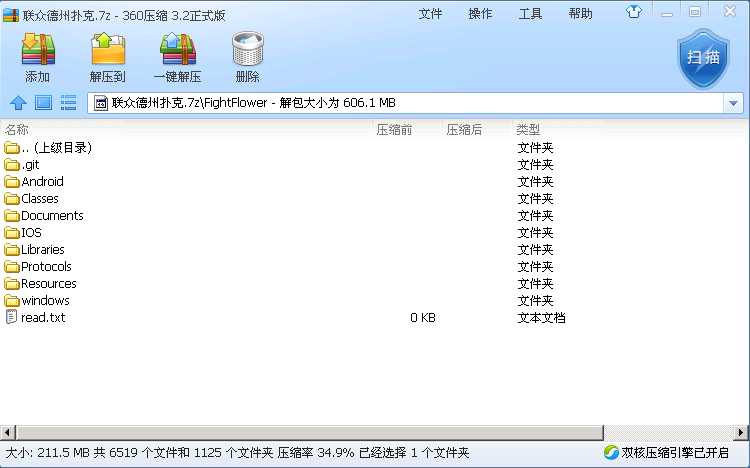Open the 操作 menu
The height and width of the screenshot is (468, 750).
click(480, 14)
